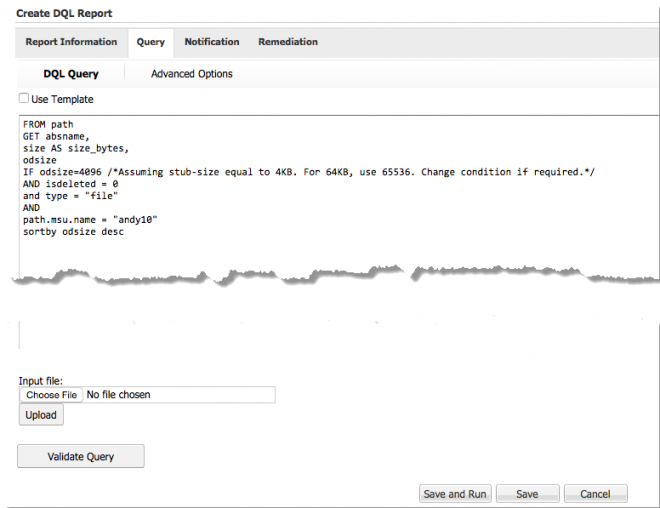Click the 'size AS size_bytes,' line
Screen dimensions: 660x508
point(76,148)
